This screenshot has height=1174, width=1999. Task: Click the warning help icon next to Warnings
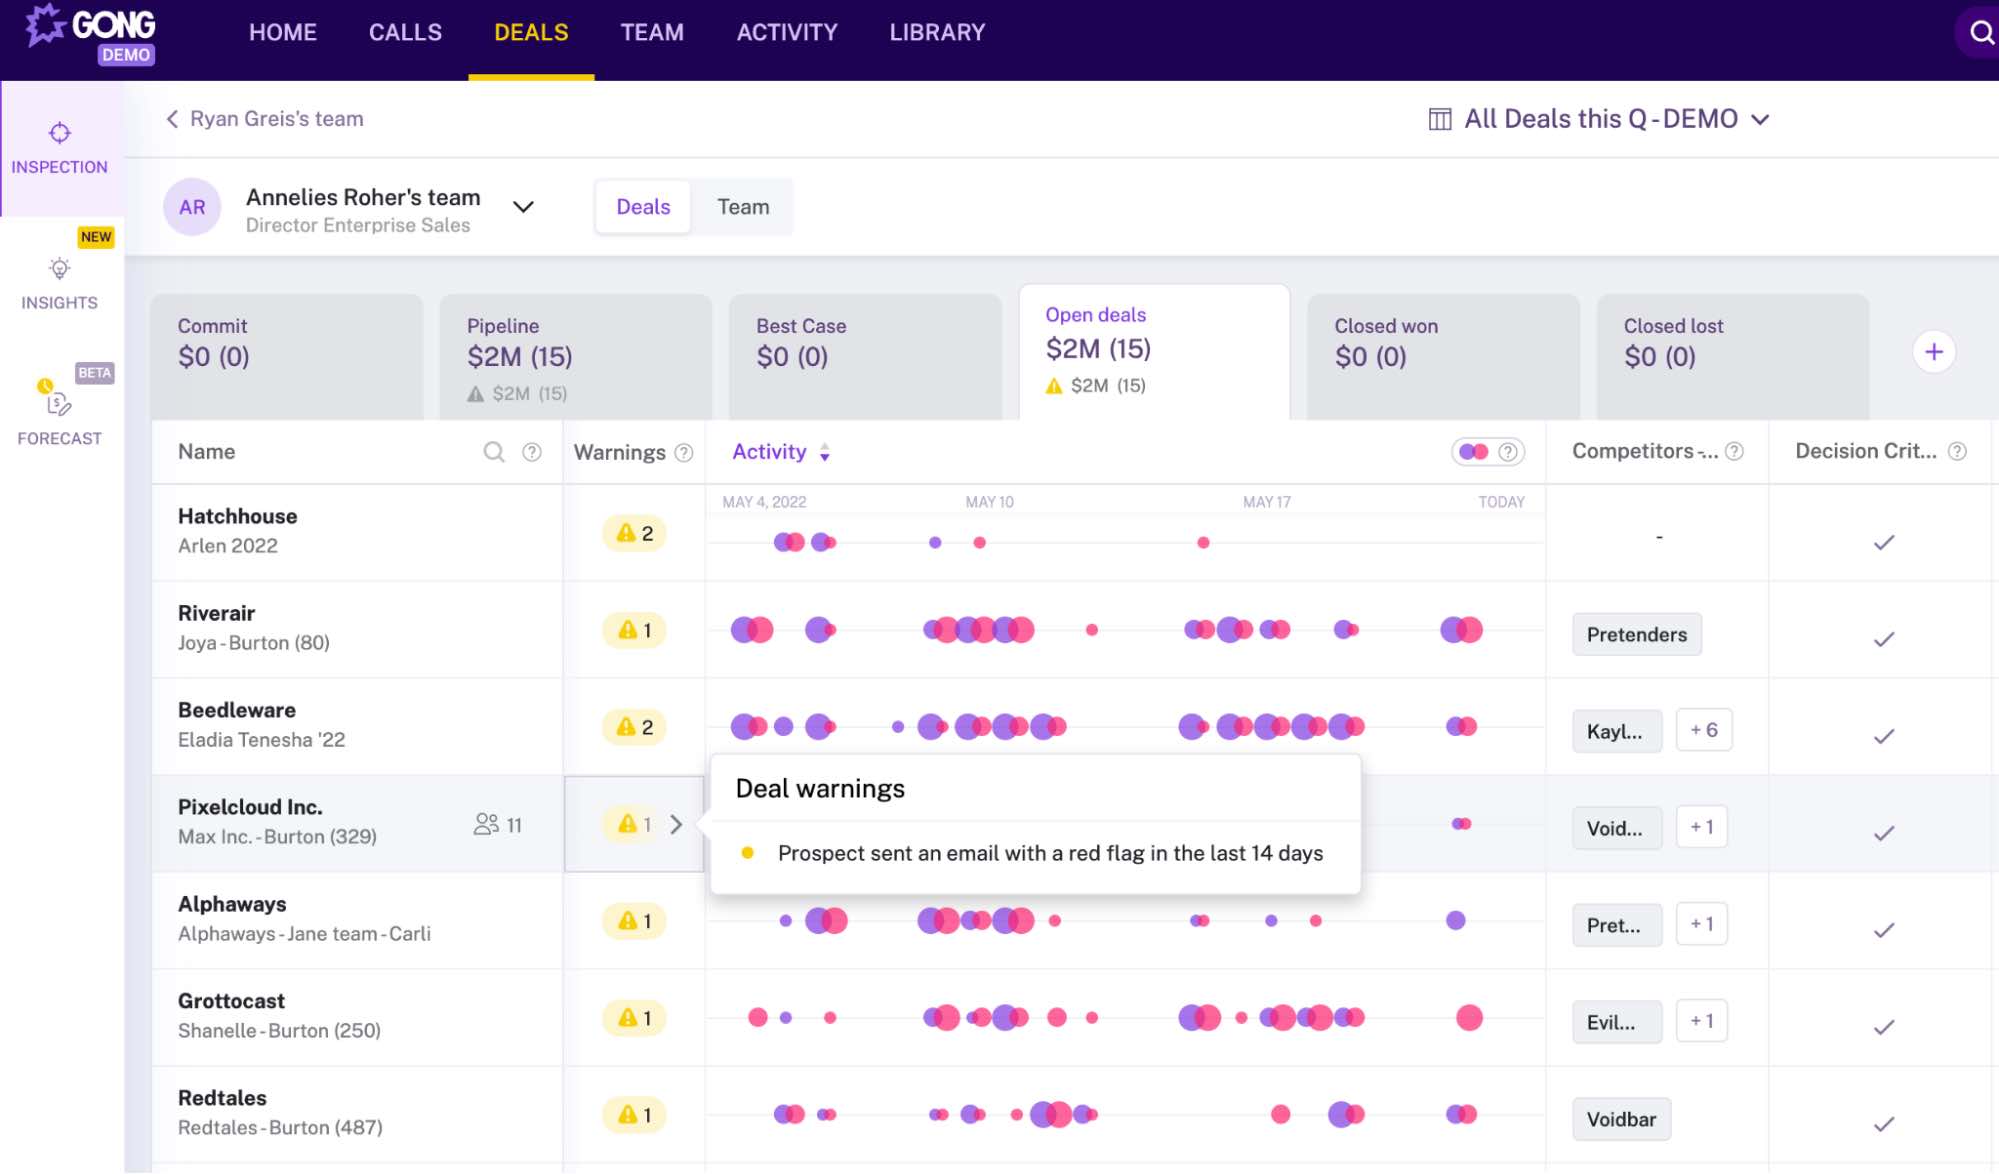point(683,451)
